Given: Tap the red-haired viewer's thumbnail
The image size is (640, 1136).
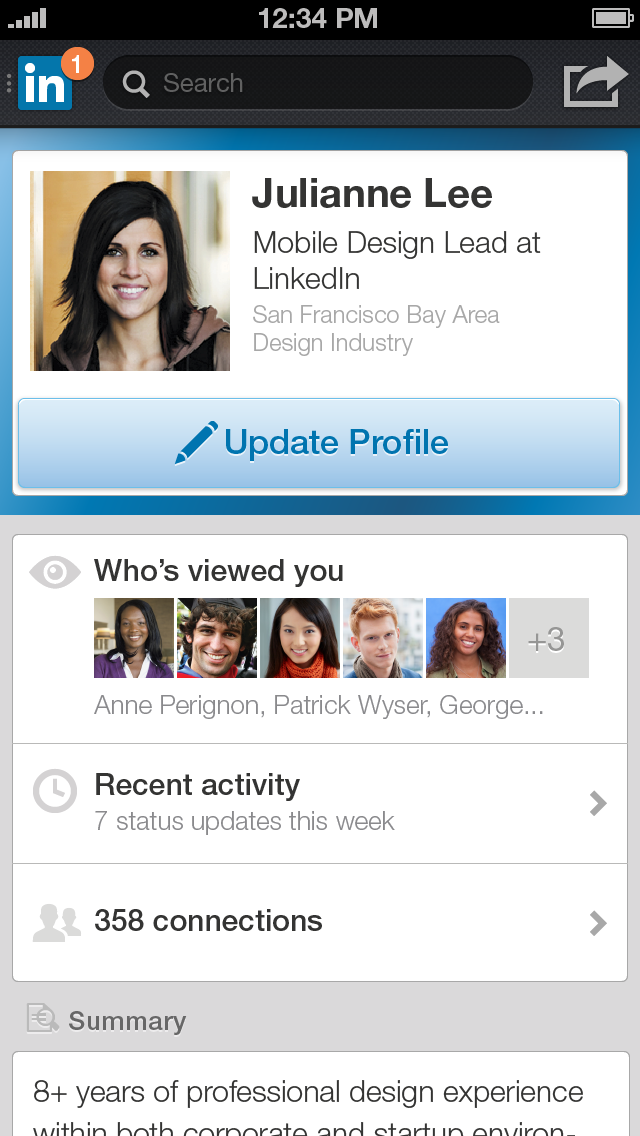Looking at the screenshot, I should pyautogui.click(x=383, y=639).
